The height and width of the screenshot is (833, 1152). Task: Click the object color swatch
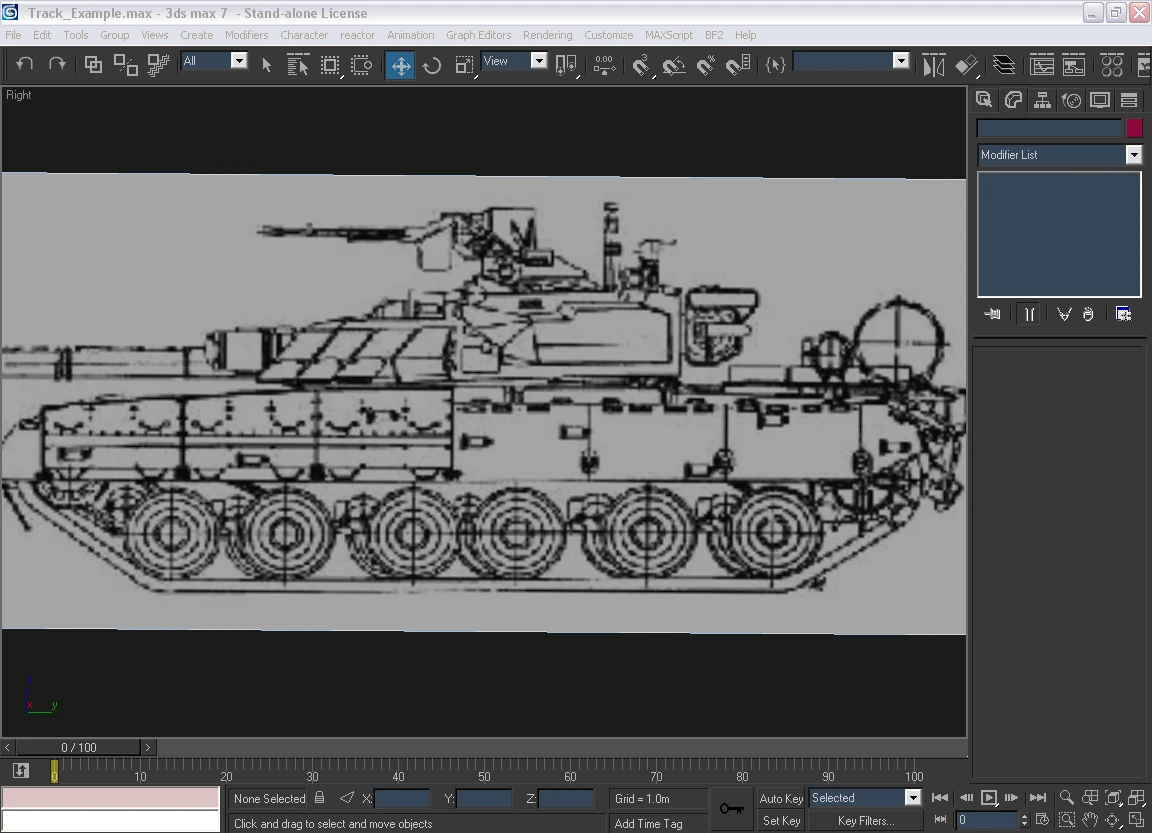click(1133, 128)
